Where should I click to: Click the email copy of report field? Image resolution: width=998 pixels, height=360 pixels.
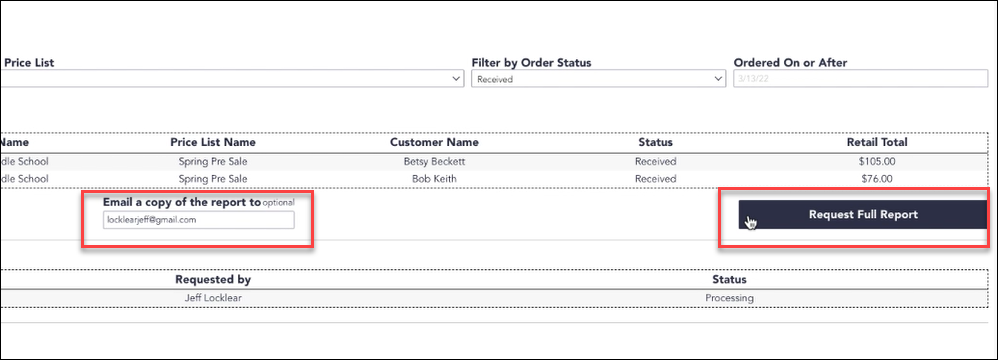coord(199,220)
